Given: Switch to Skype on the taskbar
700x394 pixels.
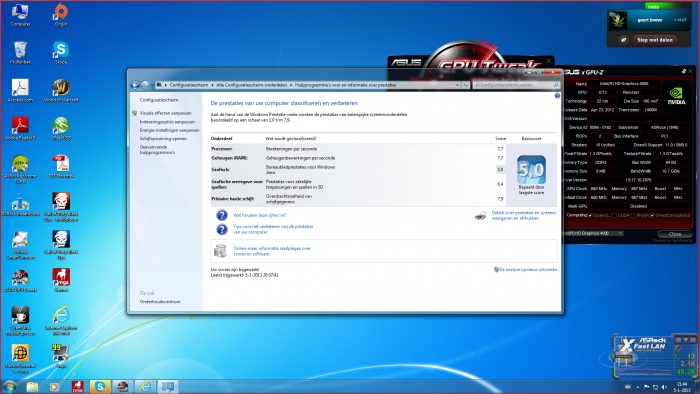Looking at the screenshot, I should pyautogui.click(x=100, y=386).
